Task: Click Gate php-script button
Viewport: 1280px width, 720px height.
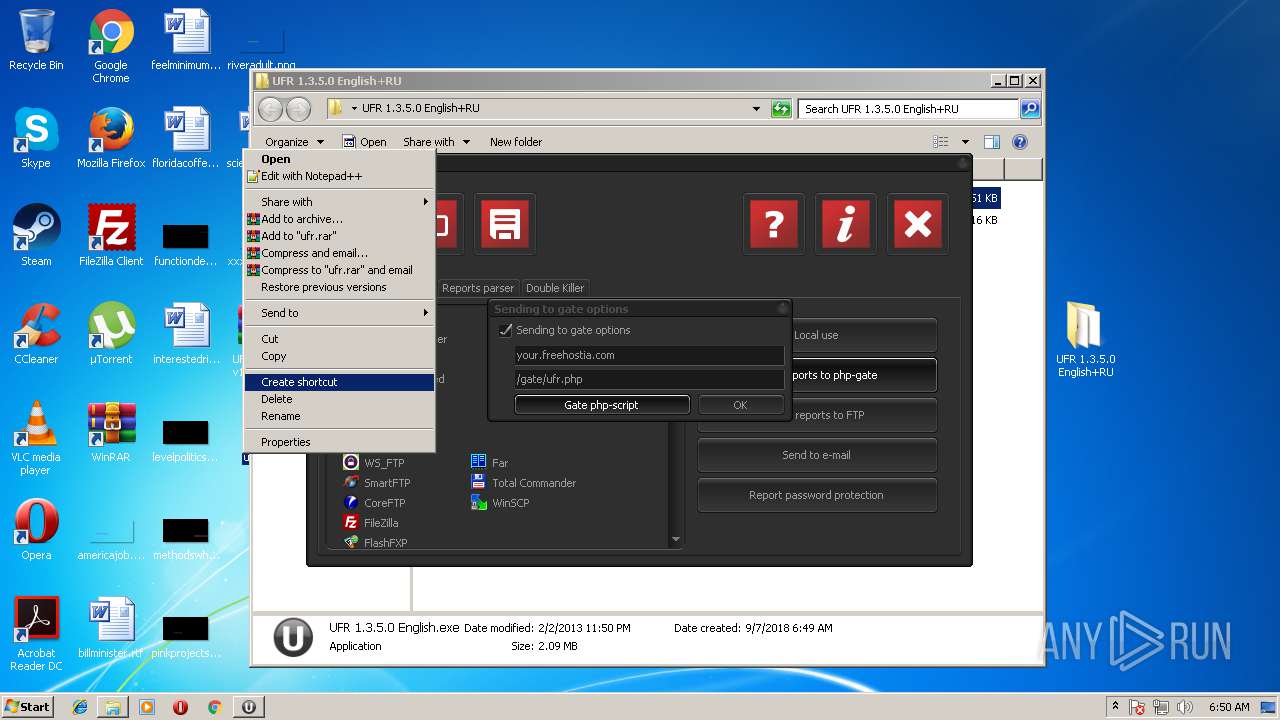Action: (x=602, y=405)
